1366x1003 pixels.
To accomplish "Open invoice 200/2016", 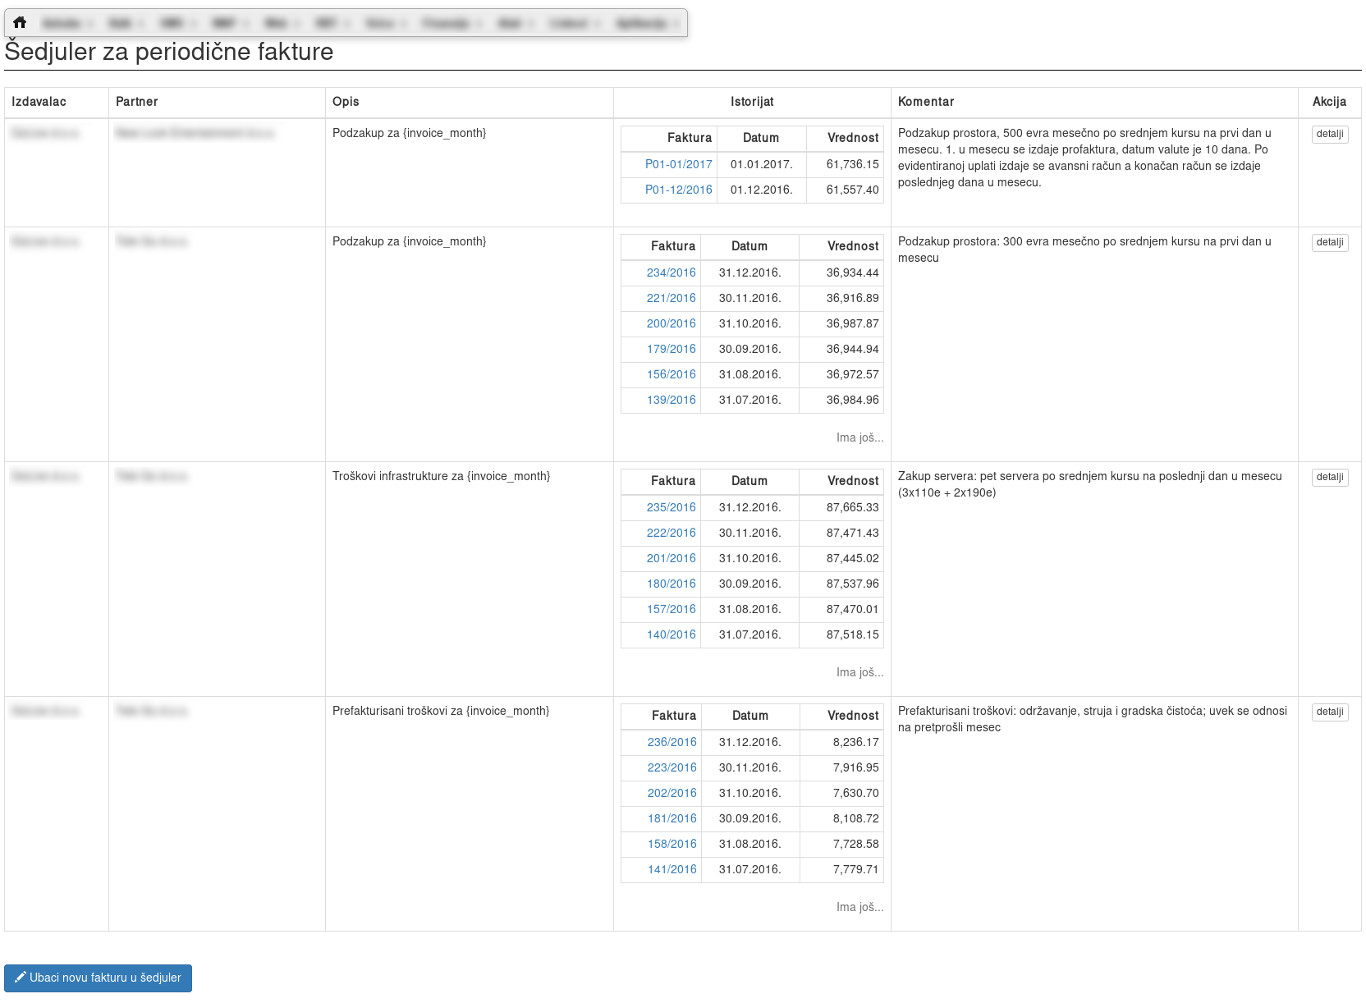I will tap(671, 324).
